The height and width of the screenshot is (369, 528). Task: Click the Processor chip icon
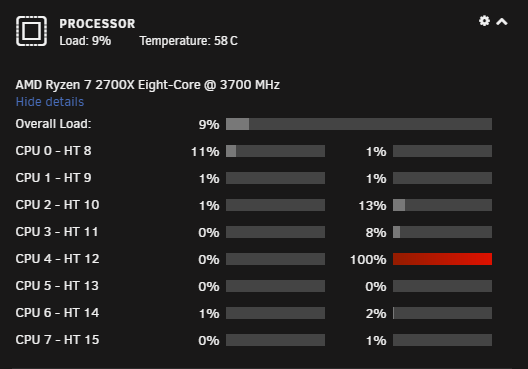tap(31, 31)
